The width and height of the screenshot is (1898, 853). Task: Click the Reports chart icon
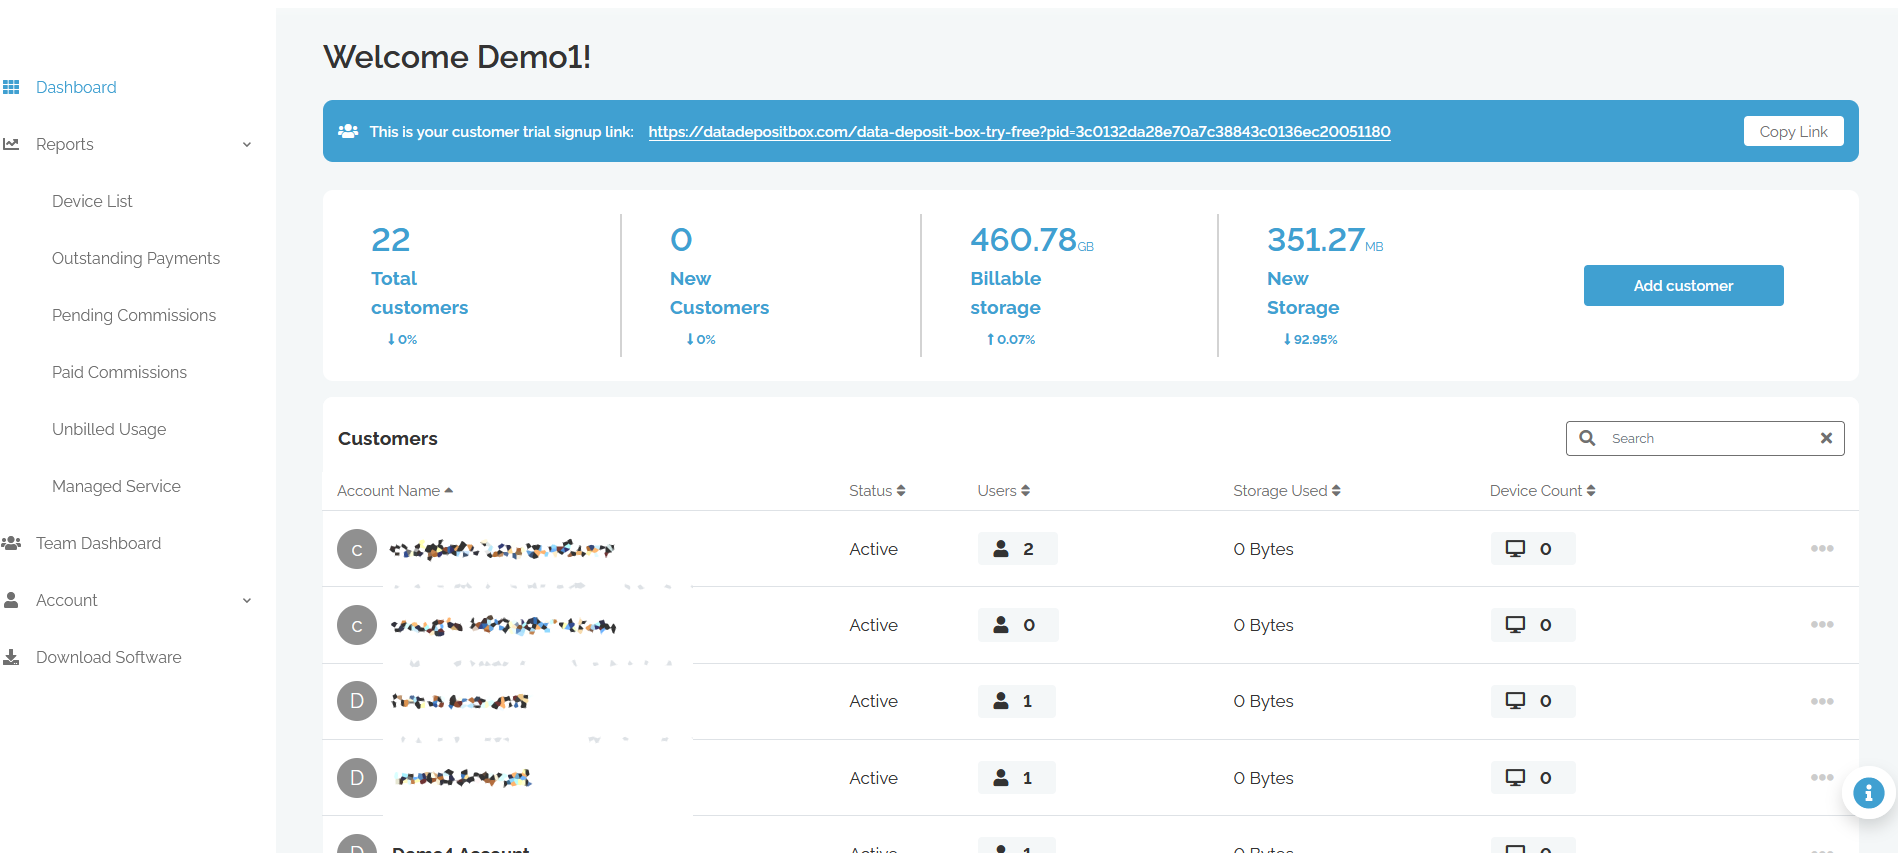tap(11, 144)
